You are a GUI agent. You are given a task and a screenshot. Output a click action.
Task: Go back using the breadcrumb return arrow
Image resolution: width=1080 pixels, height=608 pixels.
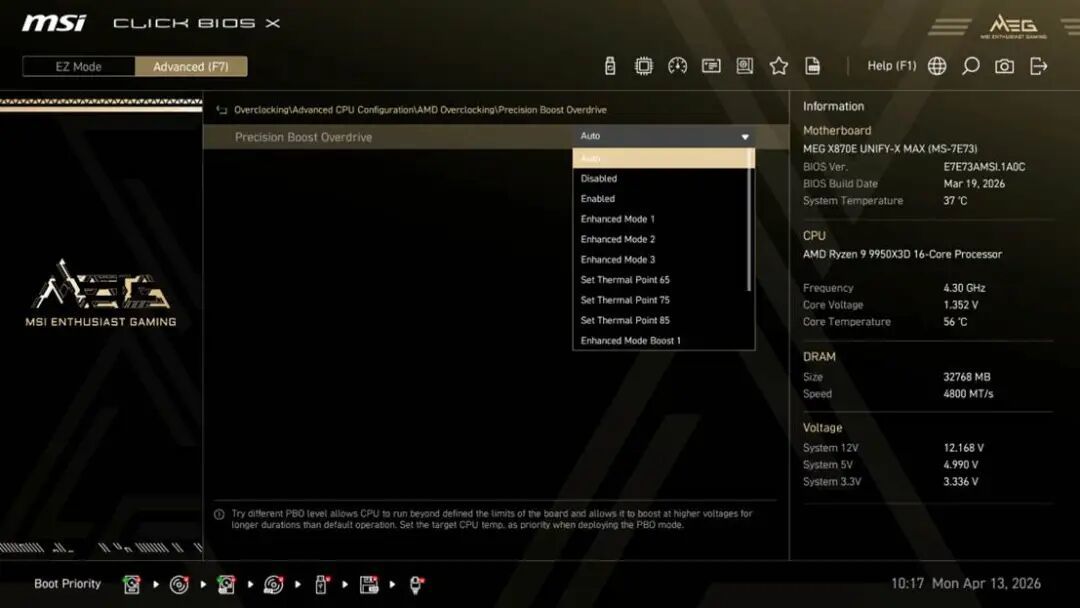[222, 110]
